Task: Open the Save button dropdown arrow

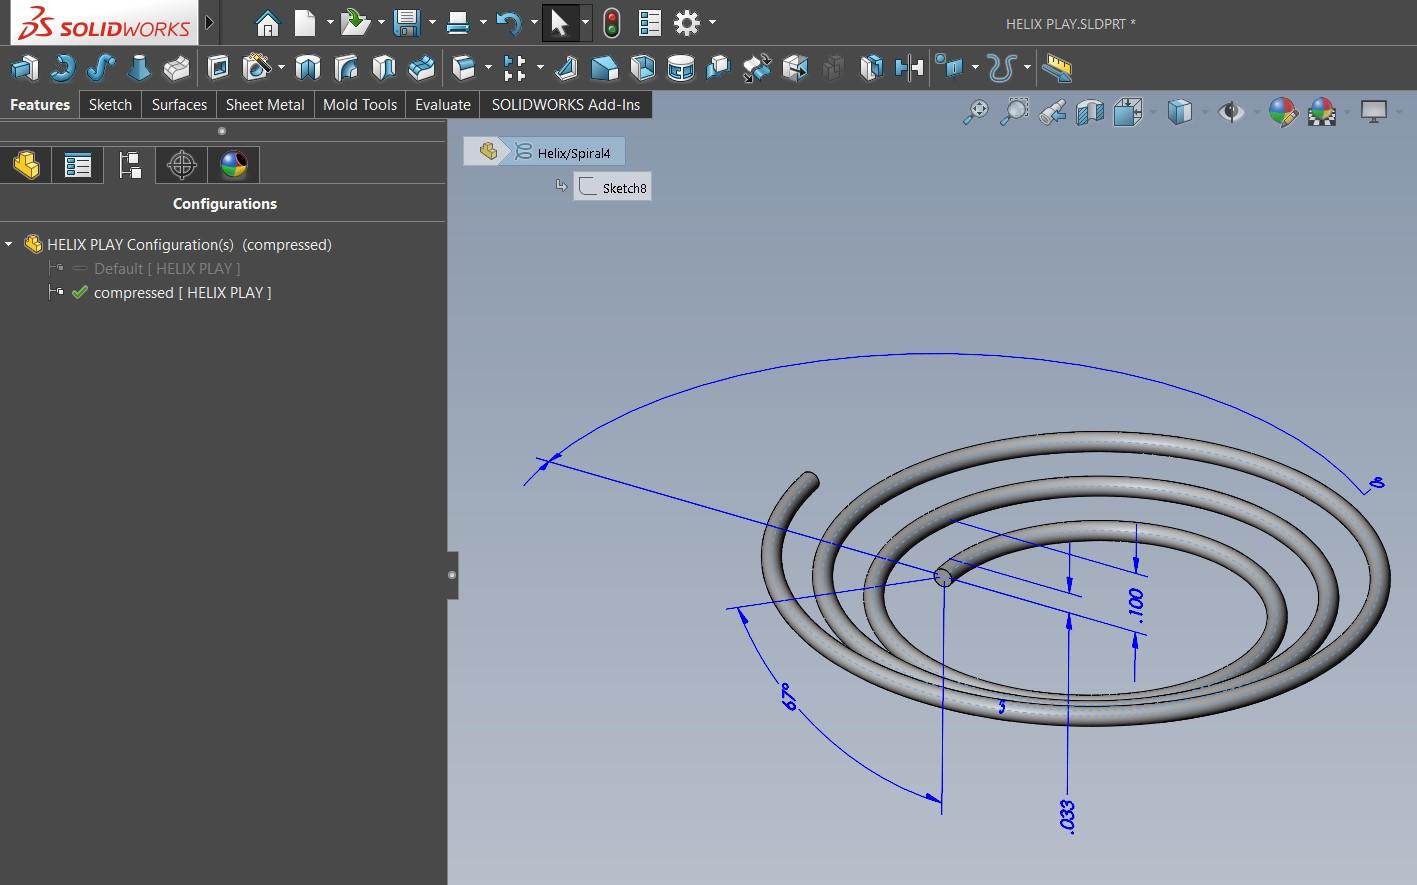Action: pyautogui.click(x=432, y=22)
